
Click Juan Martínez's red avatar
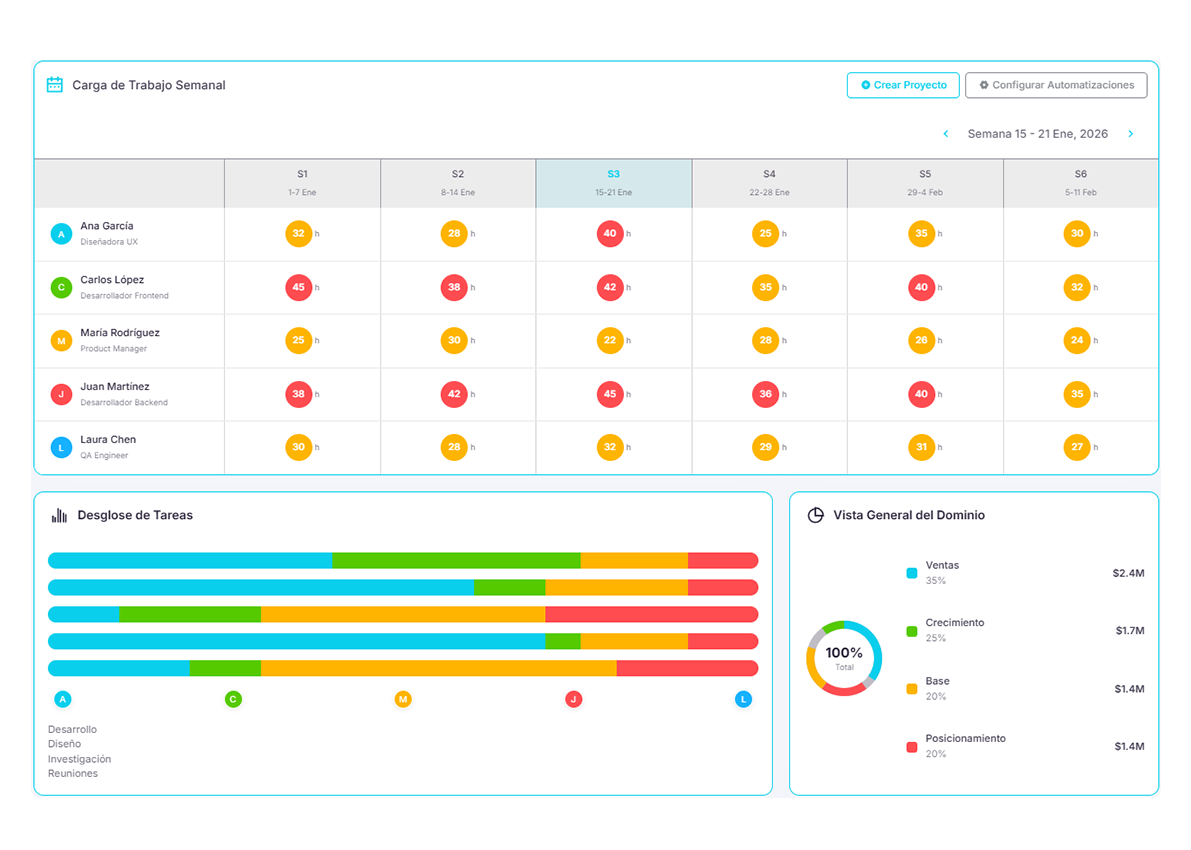point(61,395)
